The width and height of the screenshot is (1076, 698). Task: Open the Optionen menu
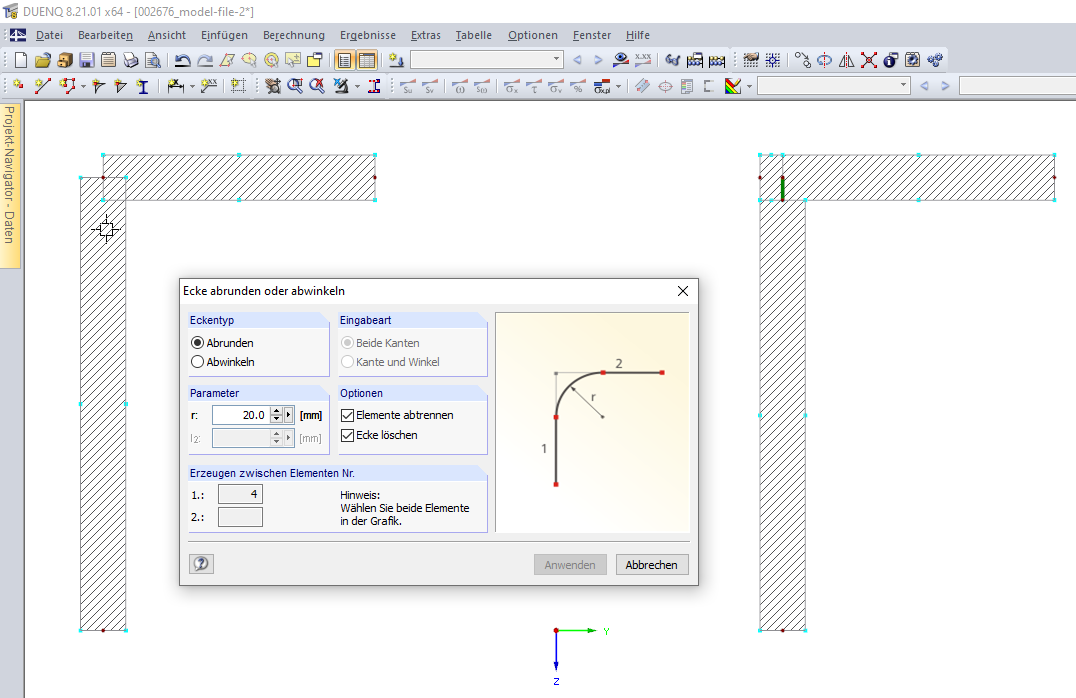(x=533, y=35)
